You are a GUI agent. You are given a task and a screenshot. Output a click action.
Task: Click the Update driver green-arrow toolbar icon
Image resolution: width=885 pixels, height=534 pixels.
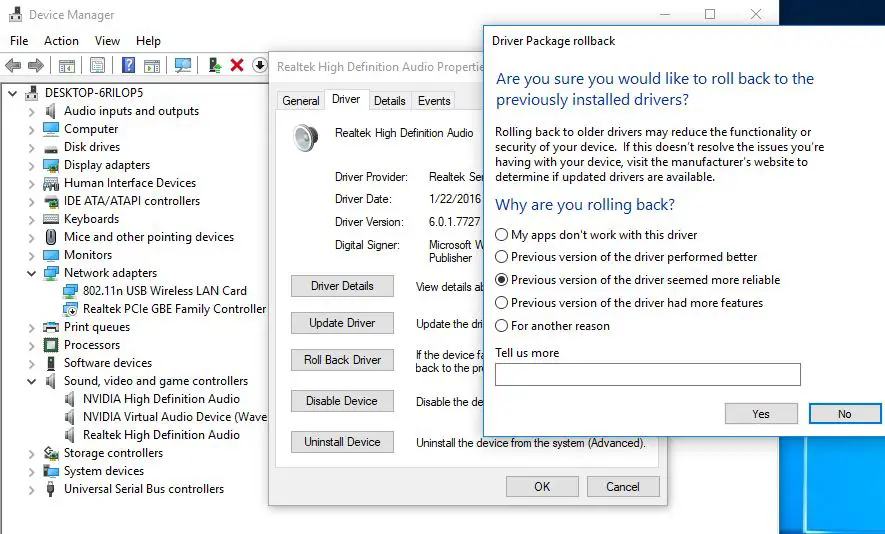click(x=214, y=65)
